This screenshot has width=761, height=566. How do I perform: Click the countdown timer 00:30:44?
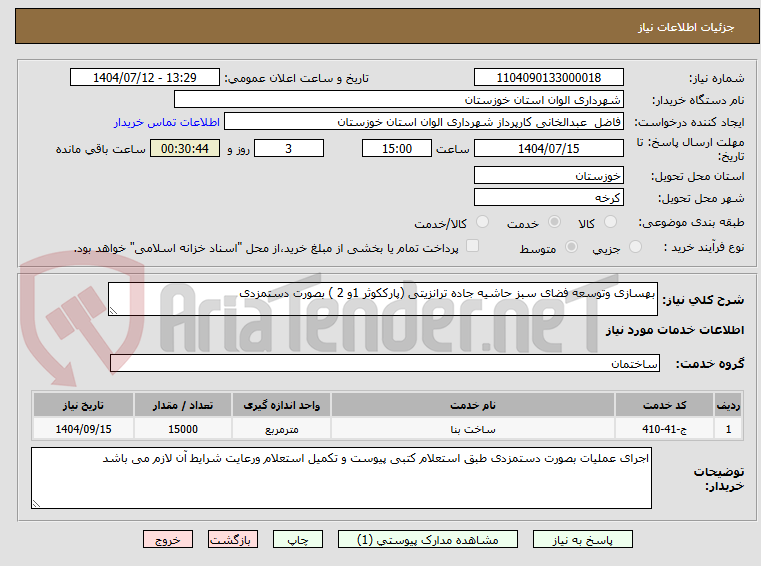tap(185, 149)
